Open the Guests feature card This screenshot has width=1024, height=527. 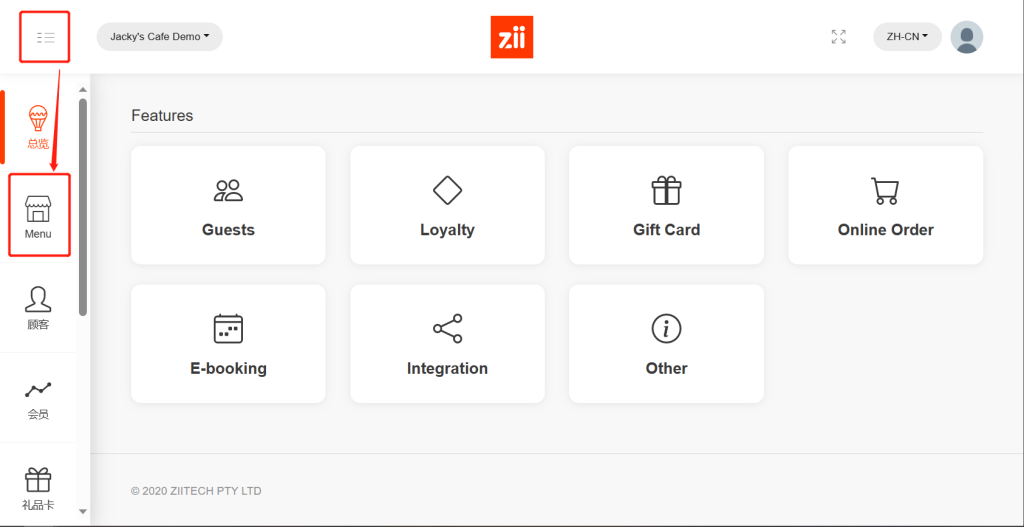[x=229, y=205]
